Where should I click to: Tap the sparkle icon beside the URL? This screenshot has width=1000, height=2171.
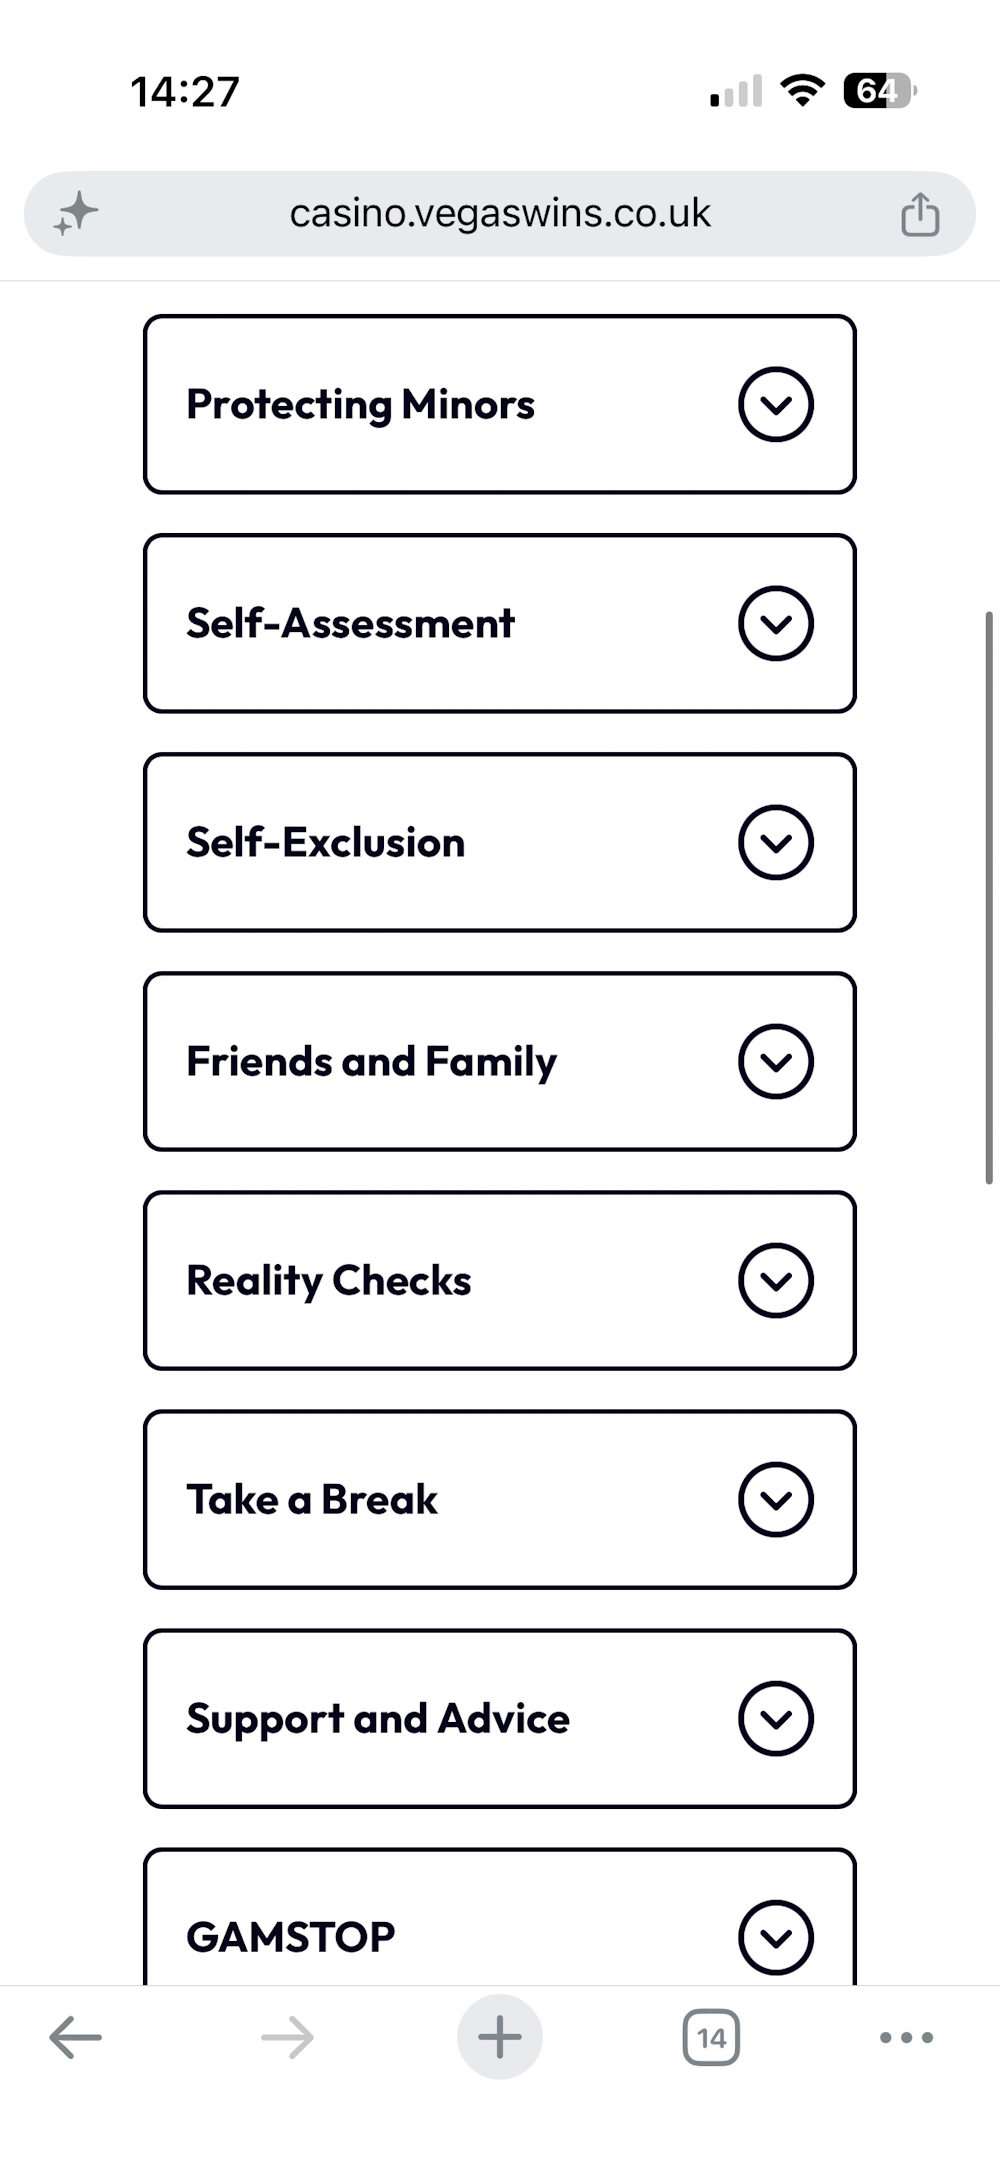coord(76,214)
